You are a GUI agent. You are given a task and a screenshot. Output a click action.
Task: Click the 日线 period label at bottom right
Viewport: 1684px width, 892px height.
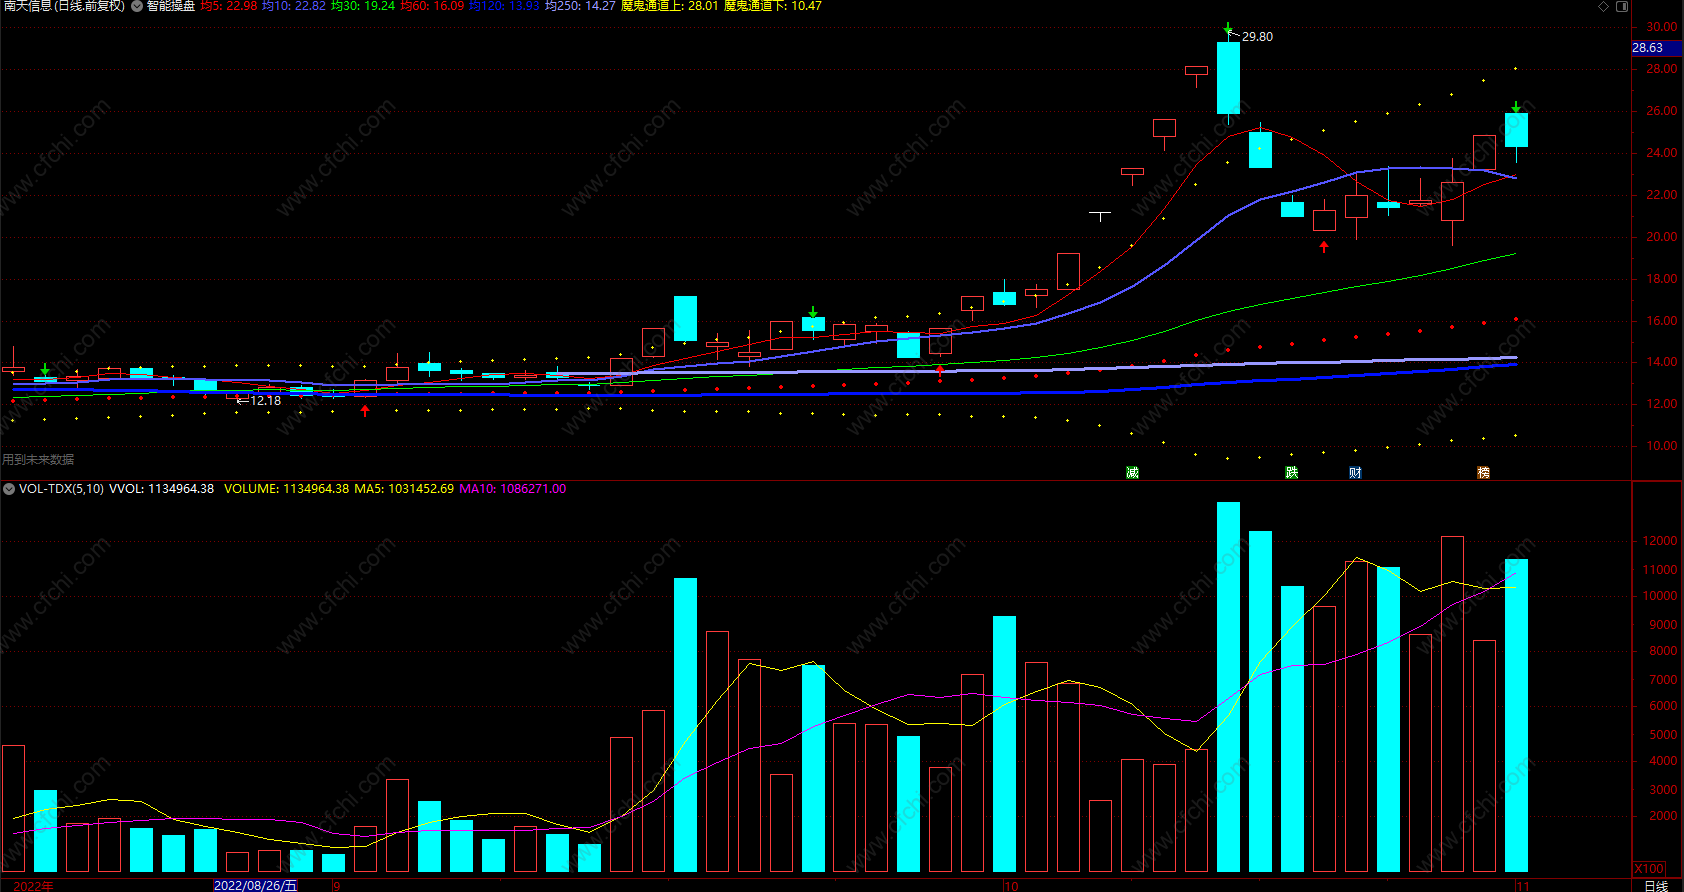click(1657, 886)
